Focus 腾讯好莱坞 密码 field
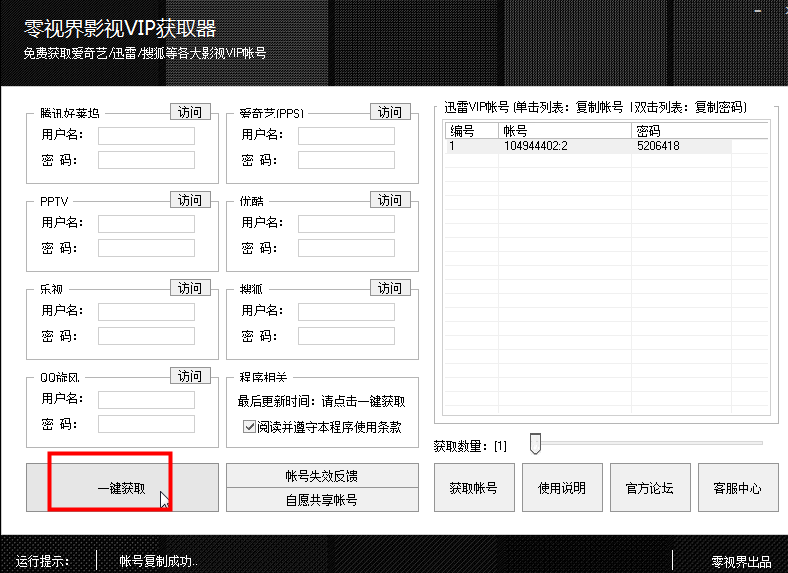This screenshot has width=788, height=573. click(x=146, y=160)
